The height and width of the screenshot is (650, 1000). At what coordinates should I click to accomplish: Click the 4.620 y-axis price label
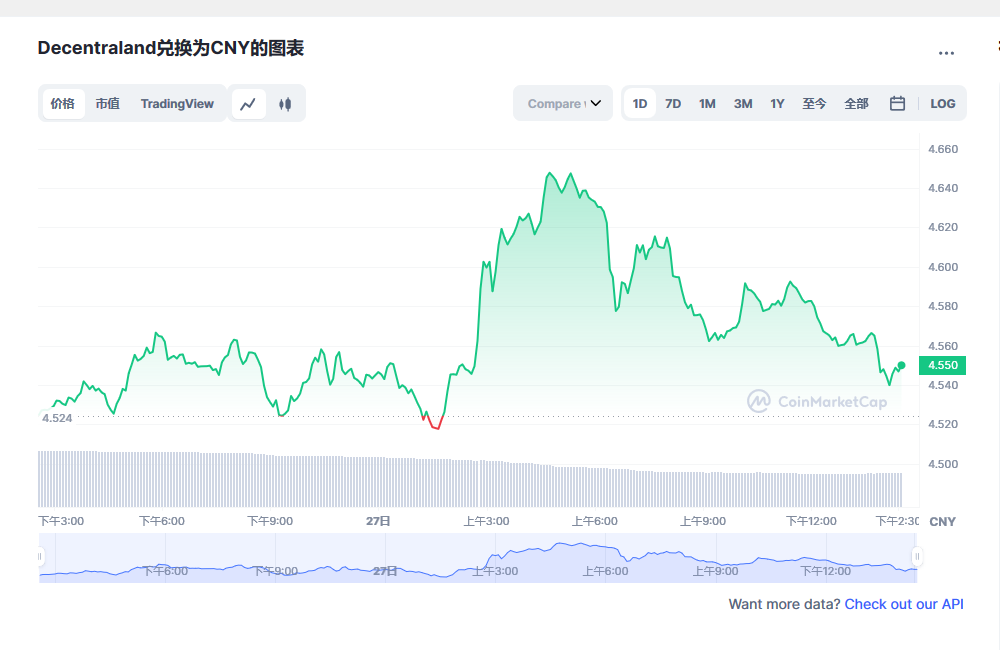pos(943,227)
